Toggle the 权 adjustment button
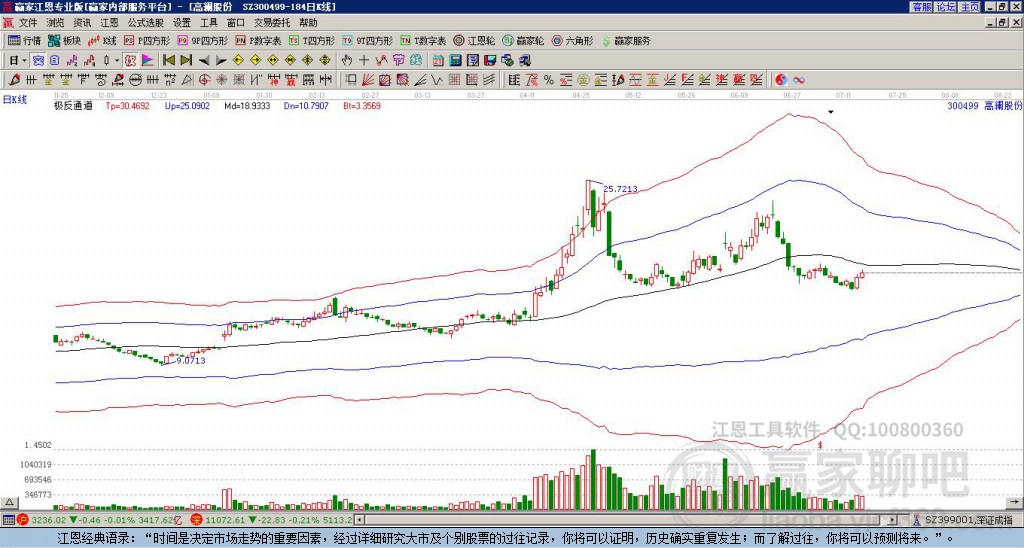This screenshot has height=548, width=1024. [x=130, y=60]
